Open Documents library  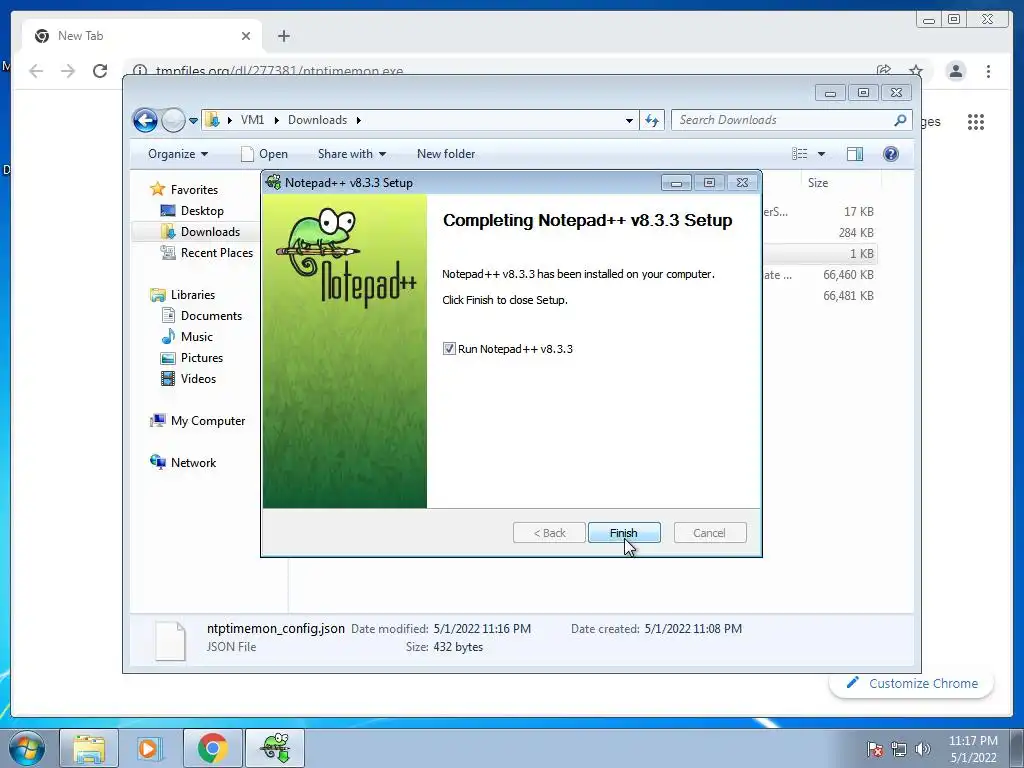click(x=211, y=315)
